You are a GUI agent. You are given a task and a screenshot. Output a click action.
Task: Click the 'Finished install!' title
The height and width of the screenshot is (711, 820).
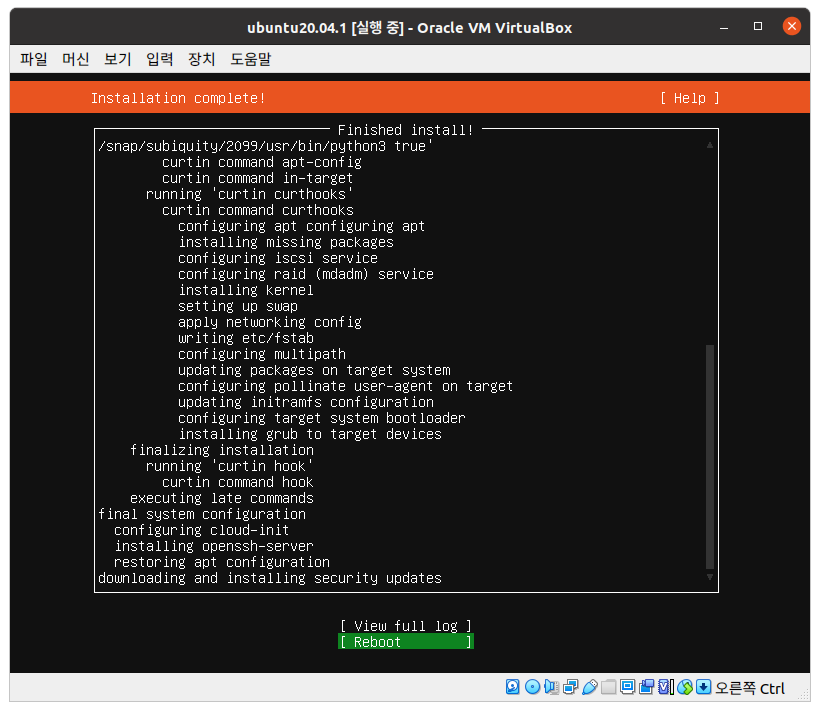pos(405,130)
